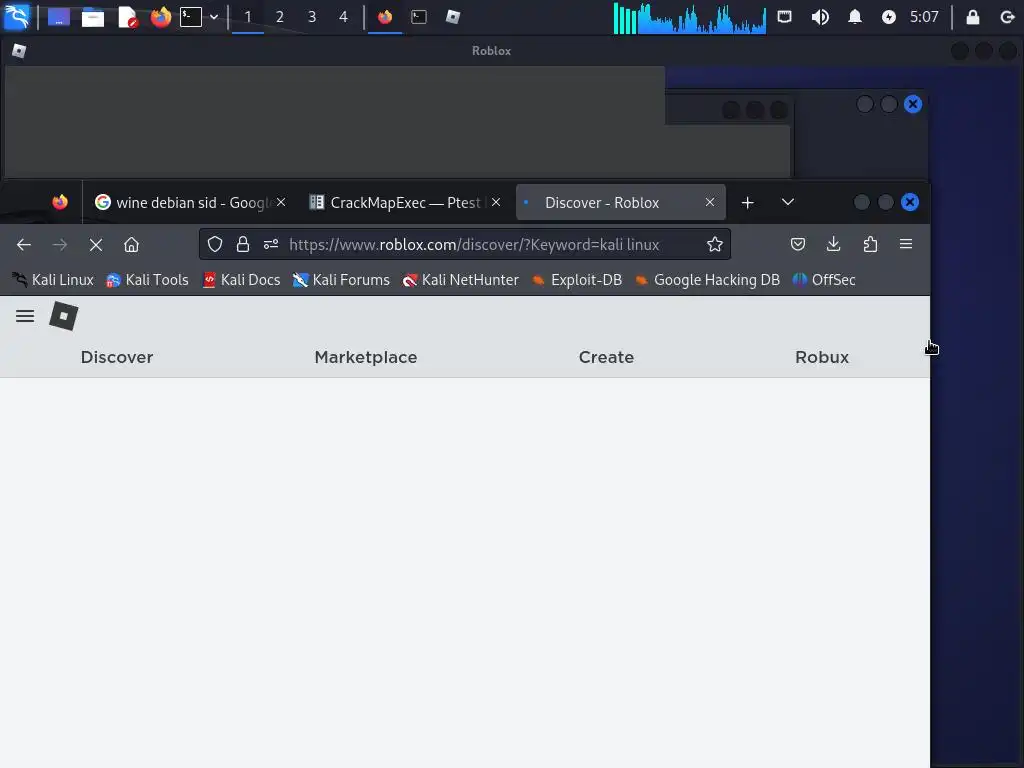Switch to workspace 1
The image size is (1024, 768).
coord(248,17)
